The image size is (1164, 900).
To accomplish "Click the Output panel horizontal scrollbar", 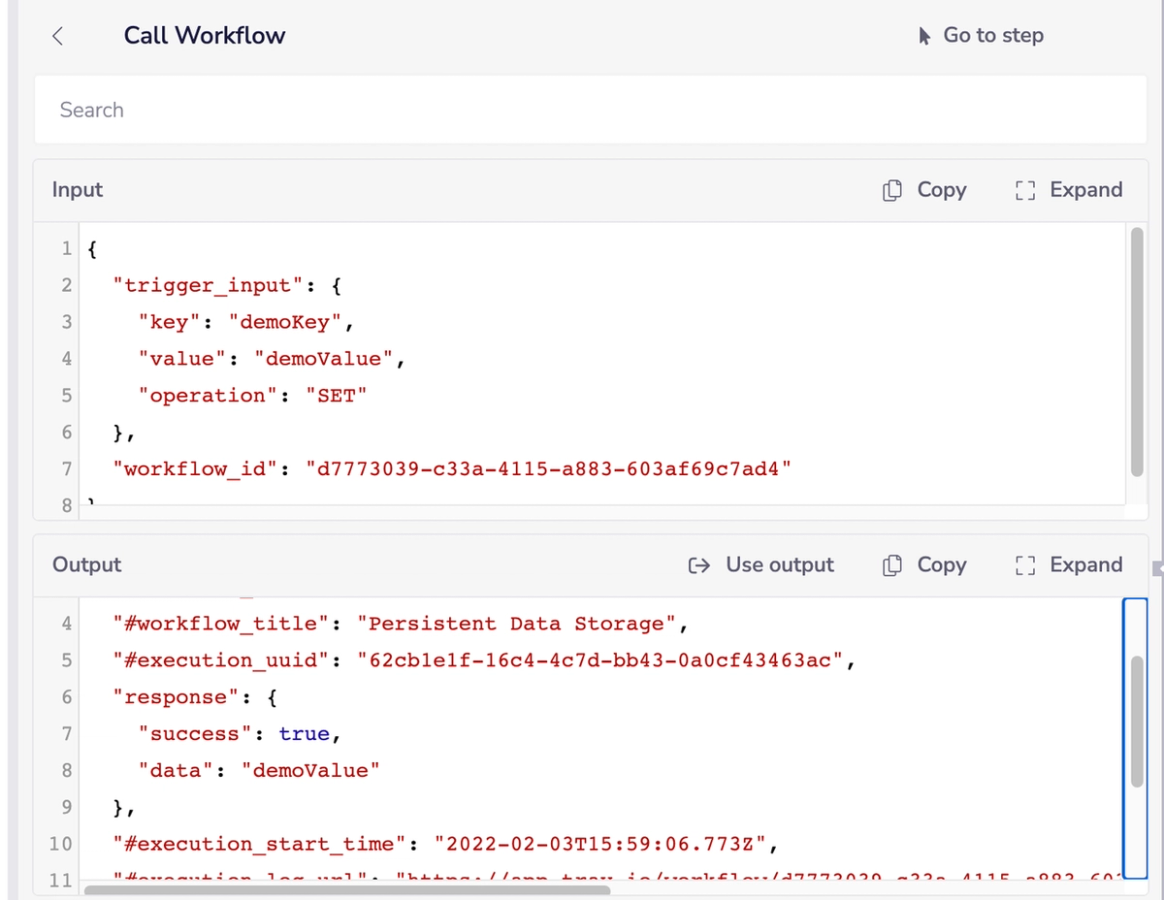I will [x=347, y=890].
